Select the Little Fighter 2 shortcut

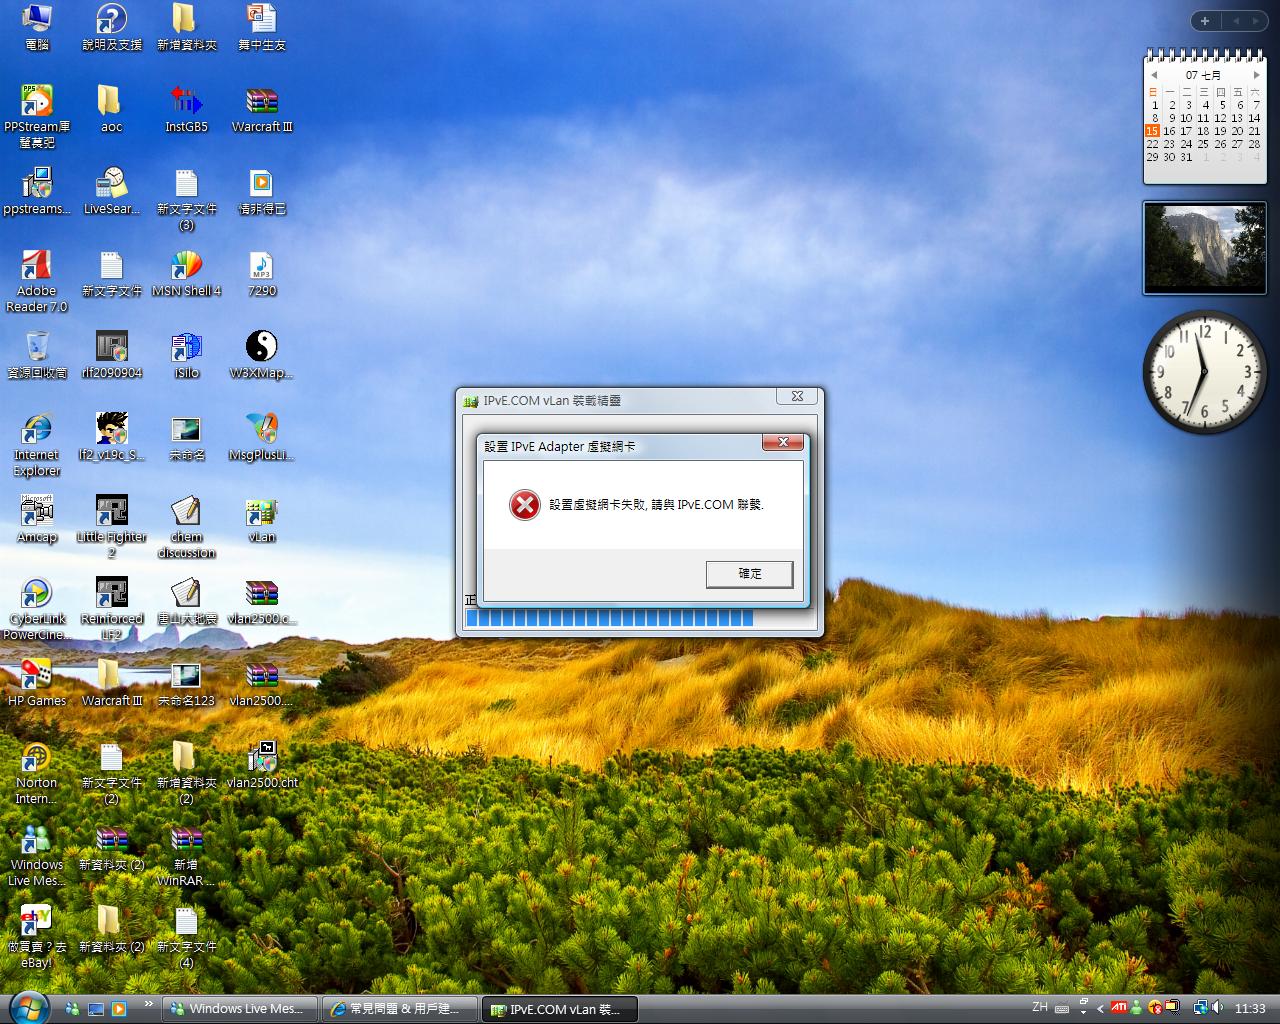(x=111, y=527)
